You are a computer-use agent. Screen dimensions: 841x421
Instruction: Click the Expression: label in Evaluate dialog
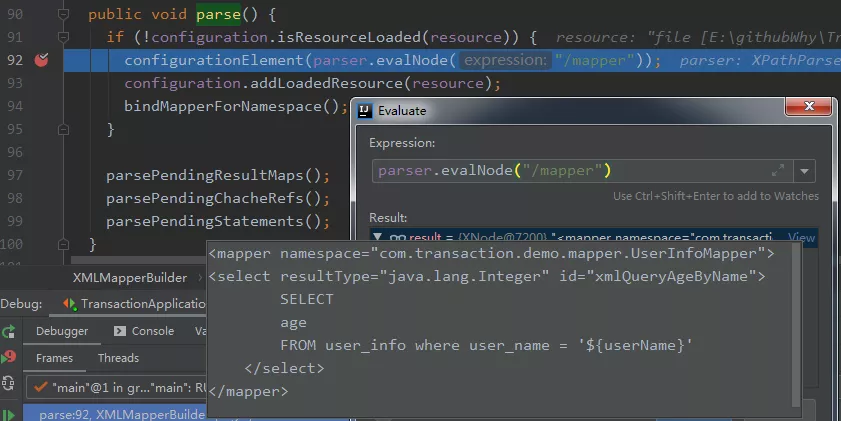coord(402,143)
